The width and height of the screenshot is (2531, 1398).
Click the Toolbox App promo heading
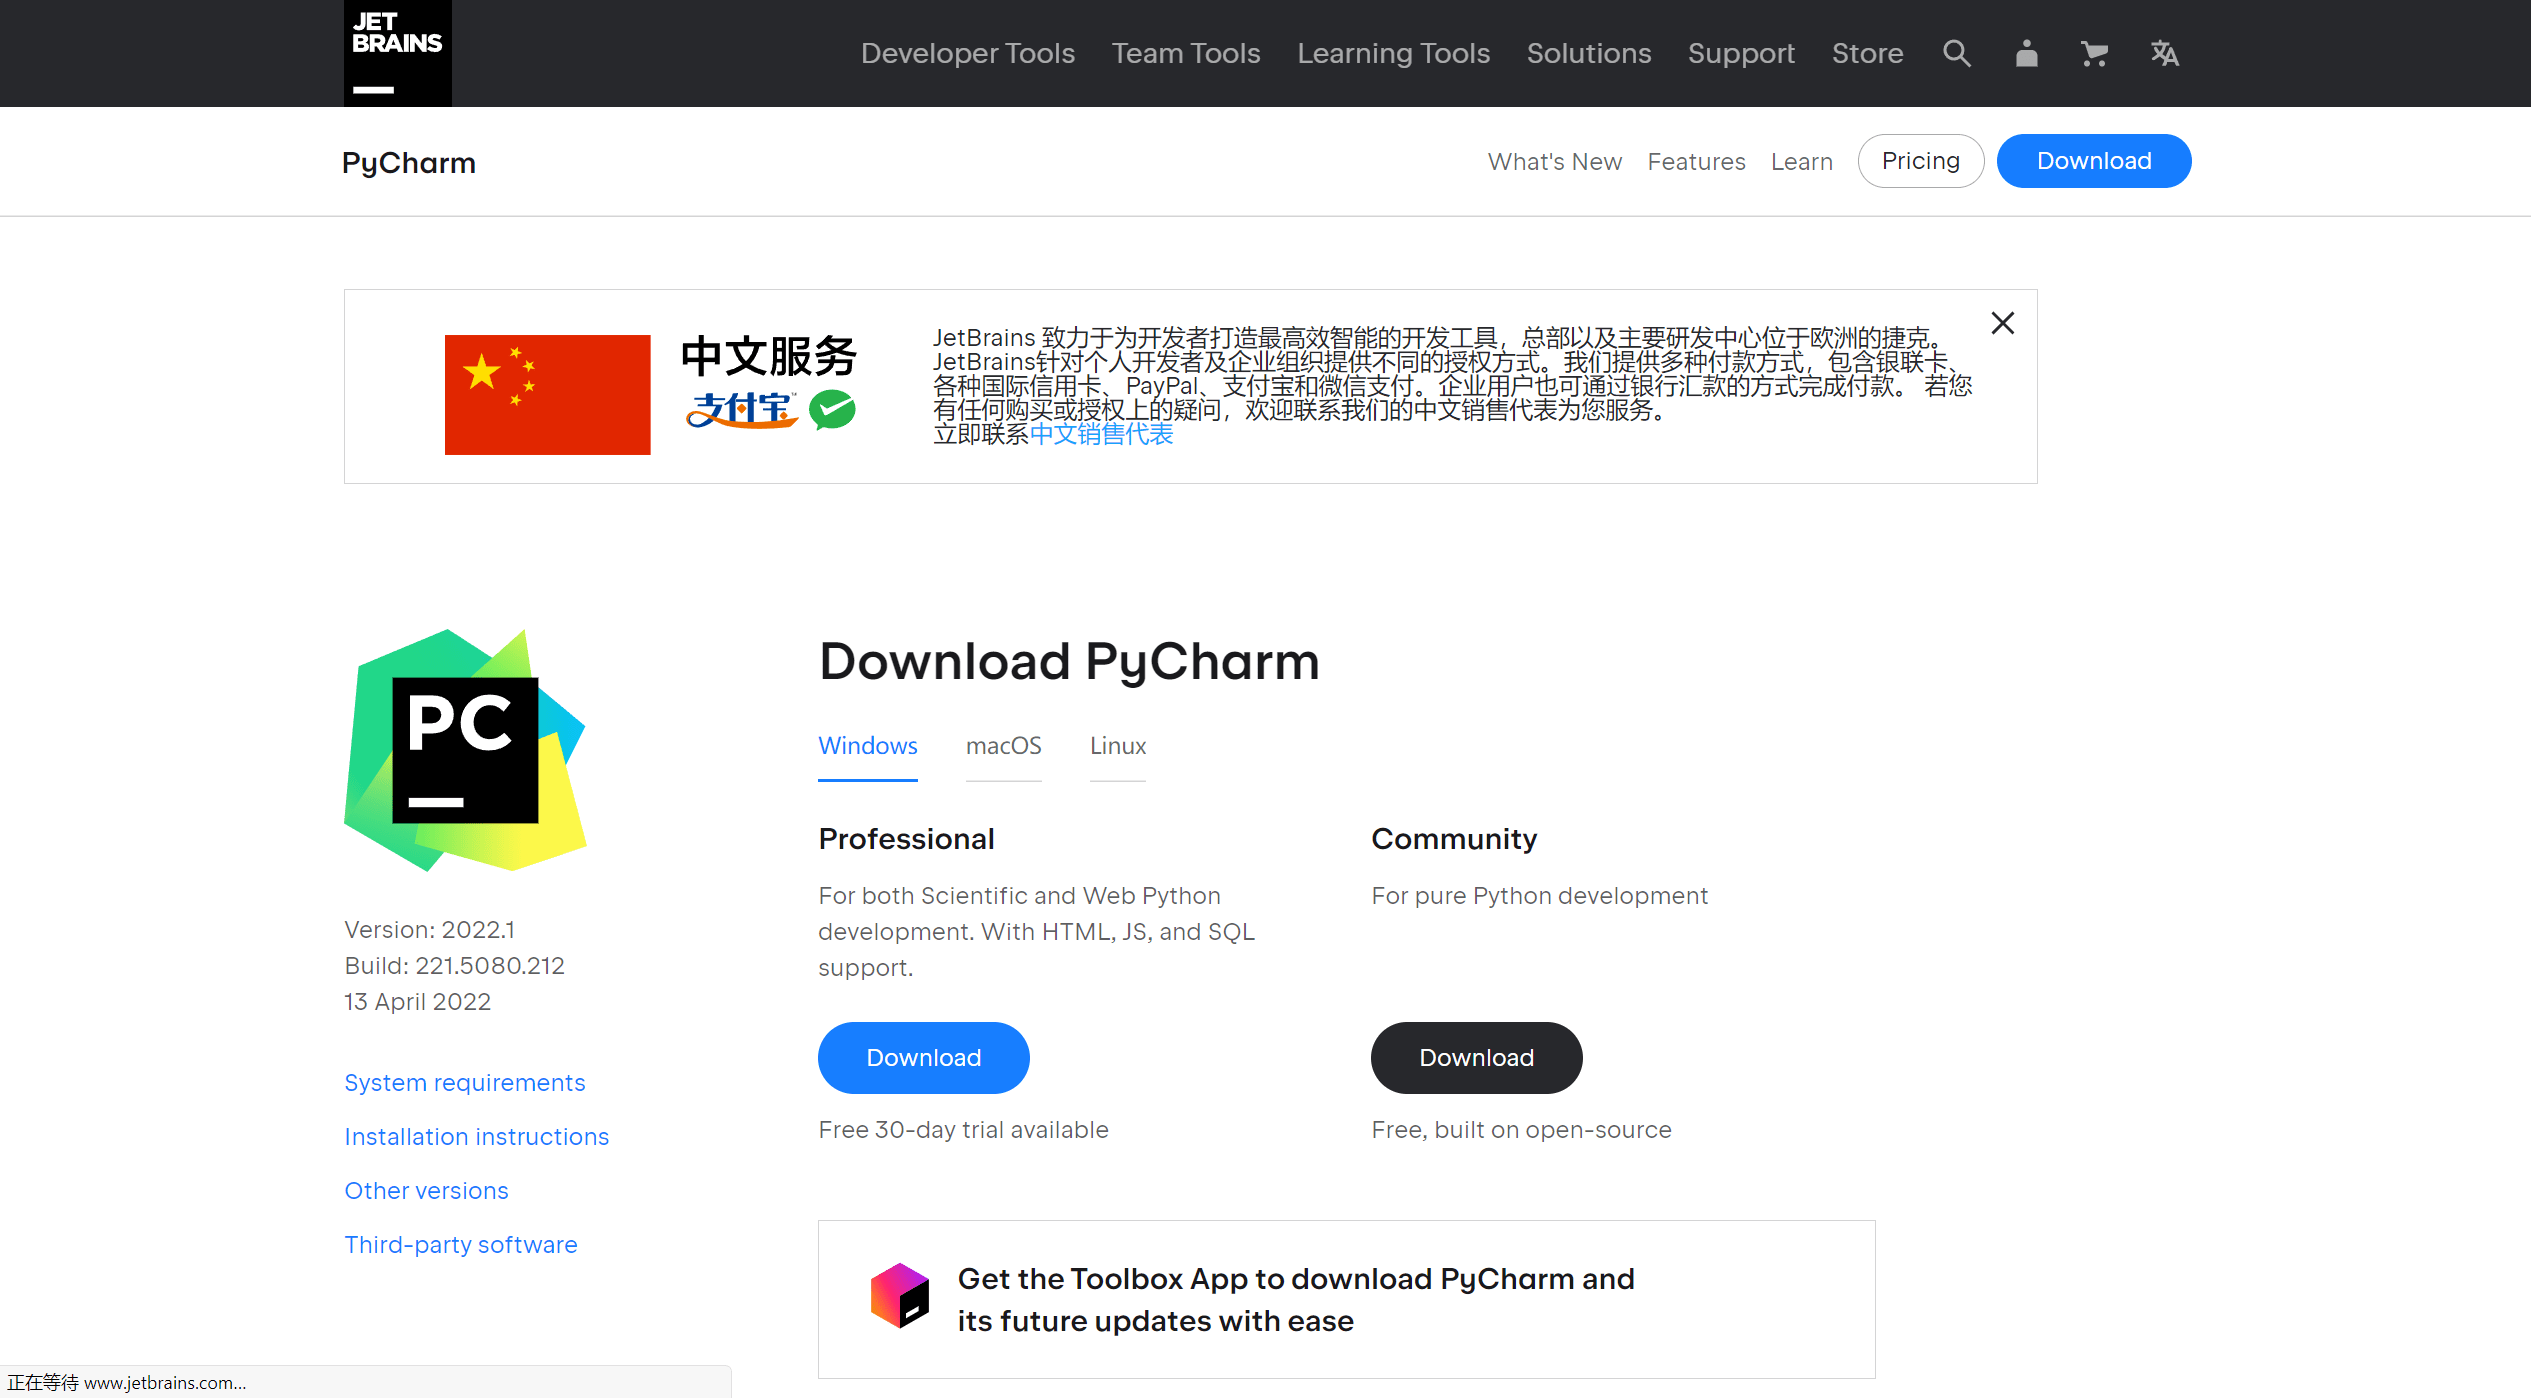(1296, 1300)
